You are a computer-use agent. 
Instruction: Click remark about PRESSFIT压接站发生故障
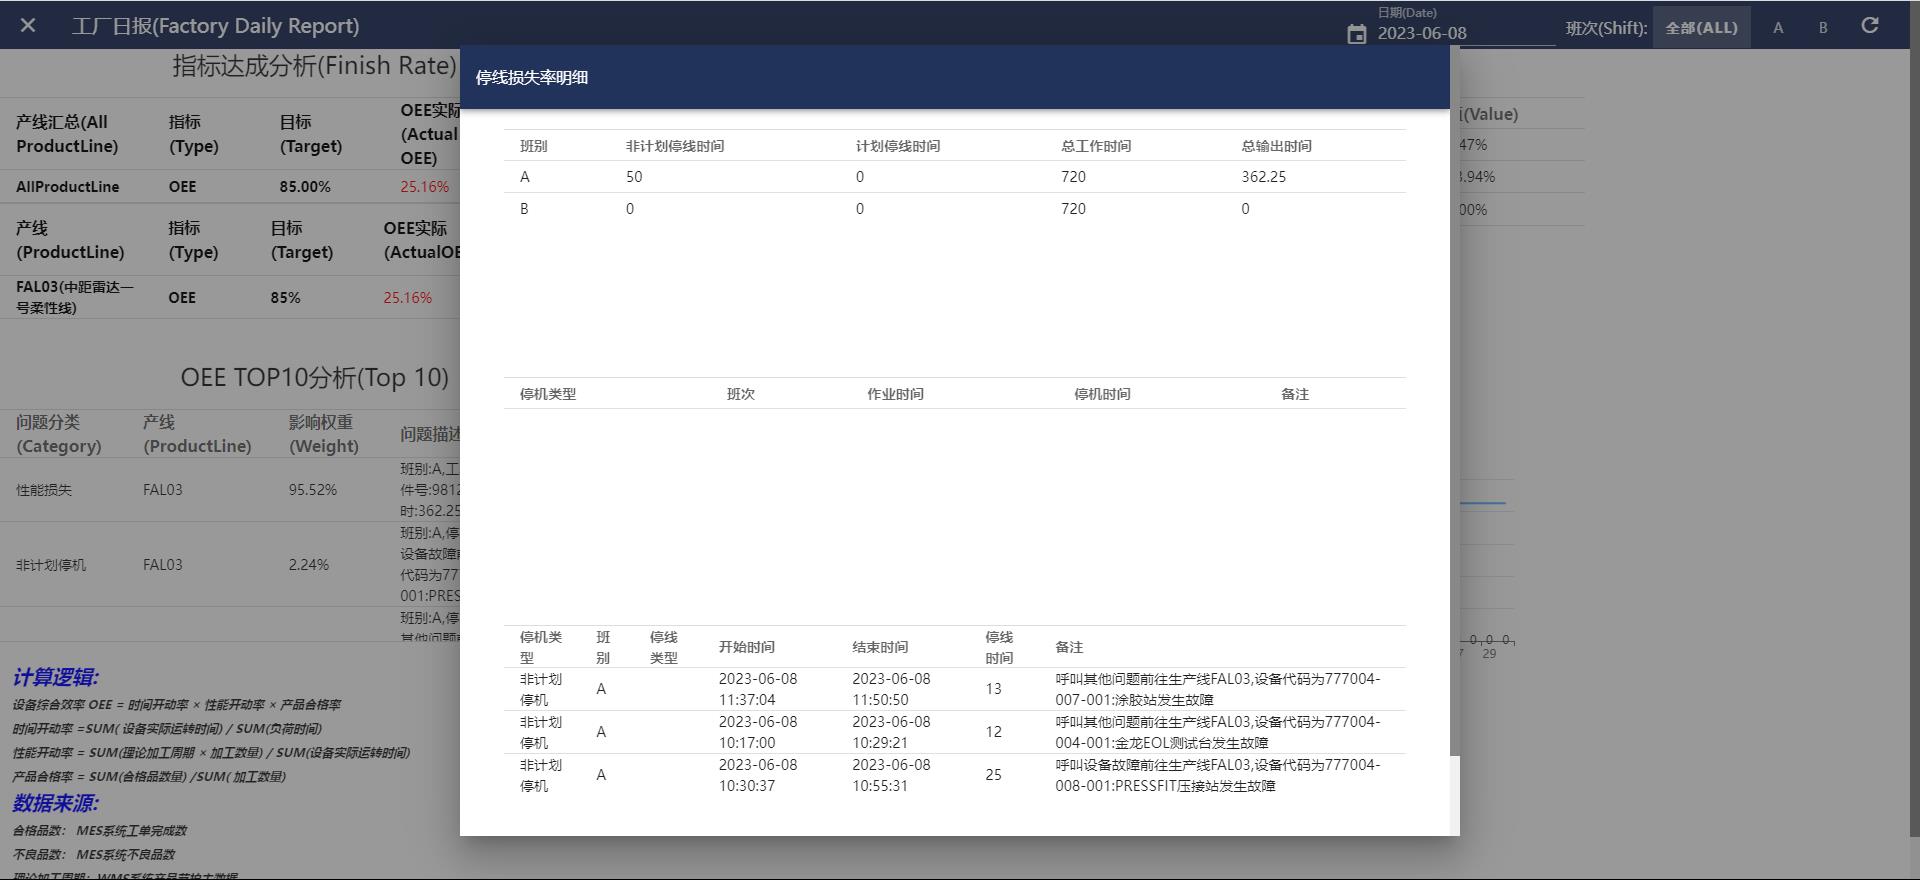tap(1218, 775)
